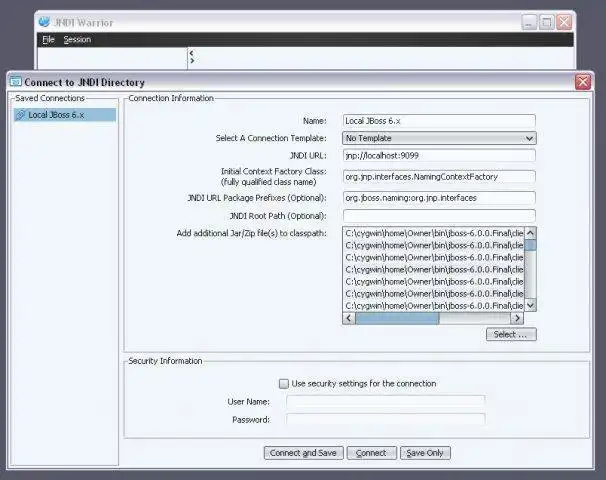This screenshot has width=606, height=480.
Task: Click the empty JNDI Root Path field
Action: pos(439,216)
